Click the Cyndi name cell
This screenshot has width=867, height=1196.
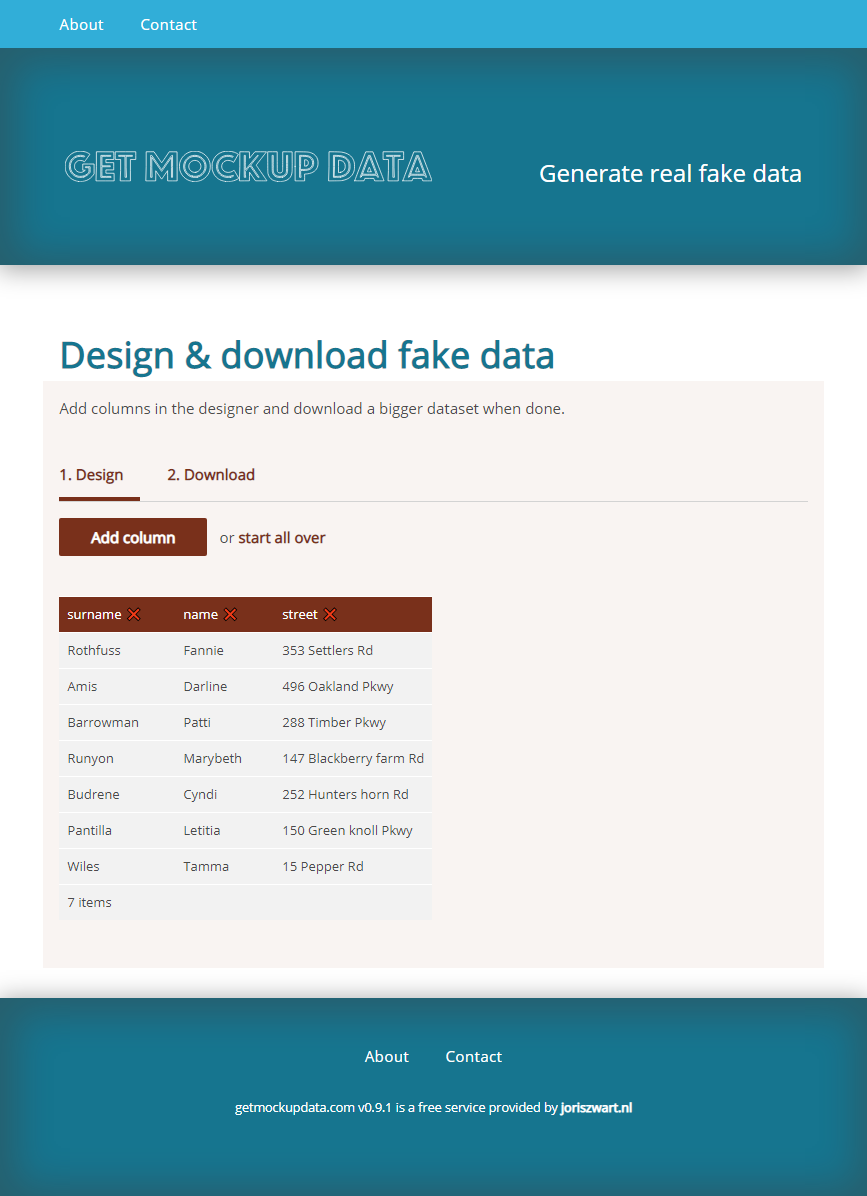224,794
